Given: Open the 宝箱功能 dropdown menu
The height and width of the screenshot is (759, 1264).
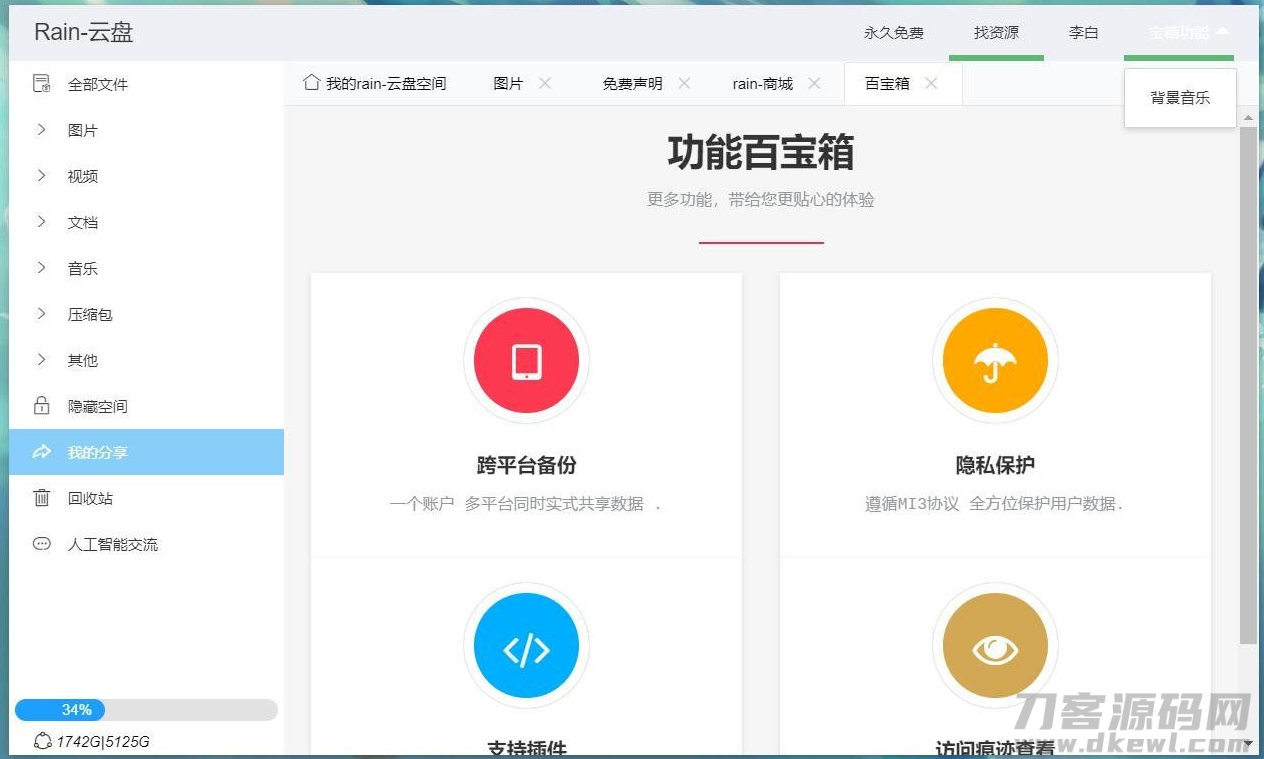Looking at the screenshot, I should (1178, 31).
